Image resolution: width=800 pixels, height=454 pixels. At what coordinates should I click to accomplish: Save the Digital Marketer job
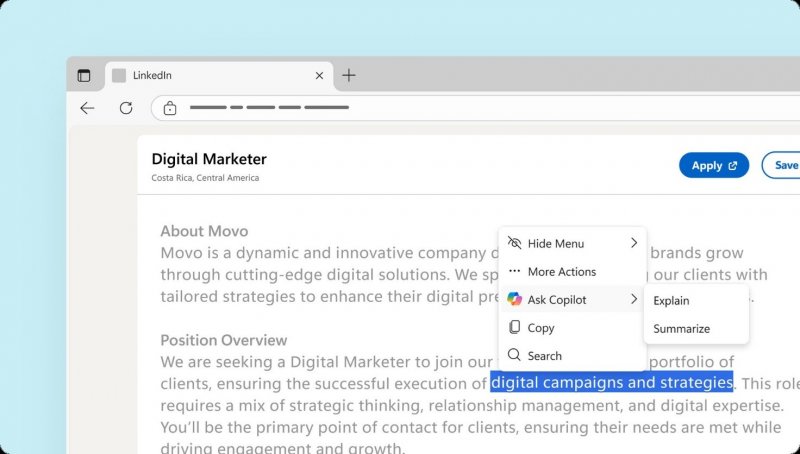(783, 165)
